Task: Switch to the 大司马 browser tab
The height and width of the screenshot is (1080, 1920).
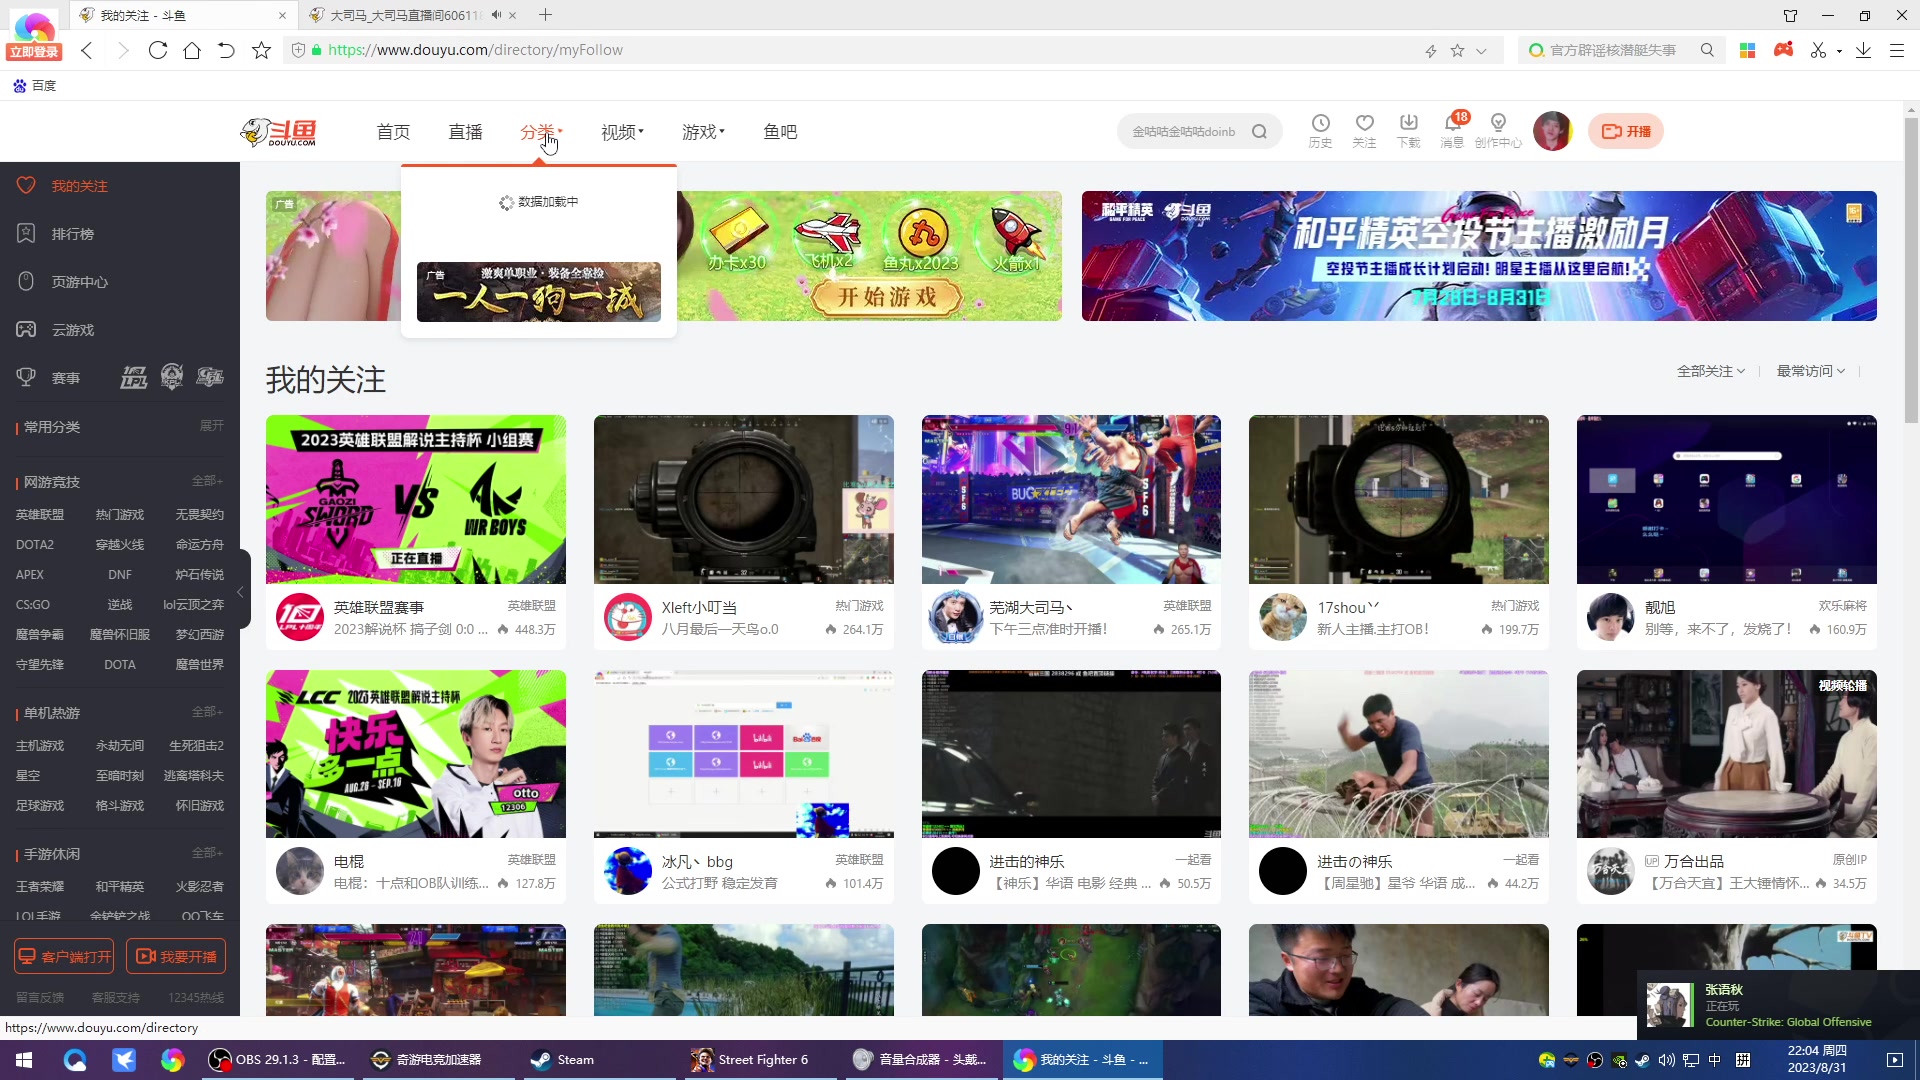Action: pos(412,15)
